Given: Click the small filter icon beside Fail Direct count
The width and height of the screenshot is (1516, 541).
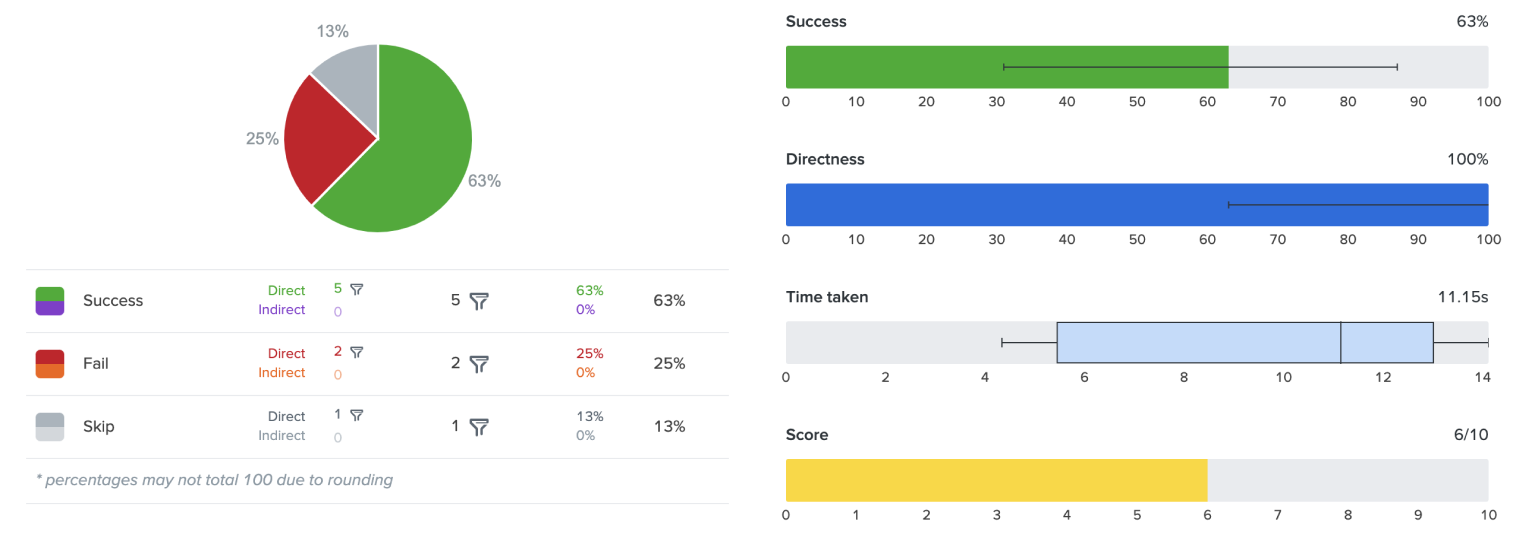Looking at the screenshot, I should 356,352.
